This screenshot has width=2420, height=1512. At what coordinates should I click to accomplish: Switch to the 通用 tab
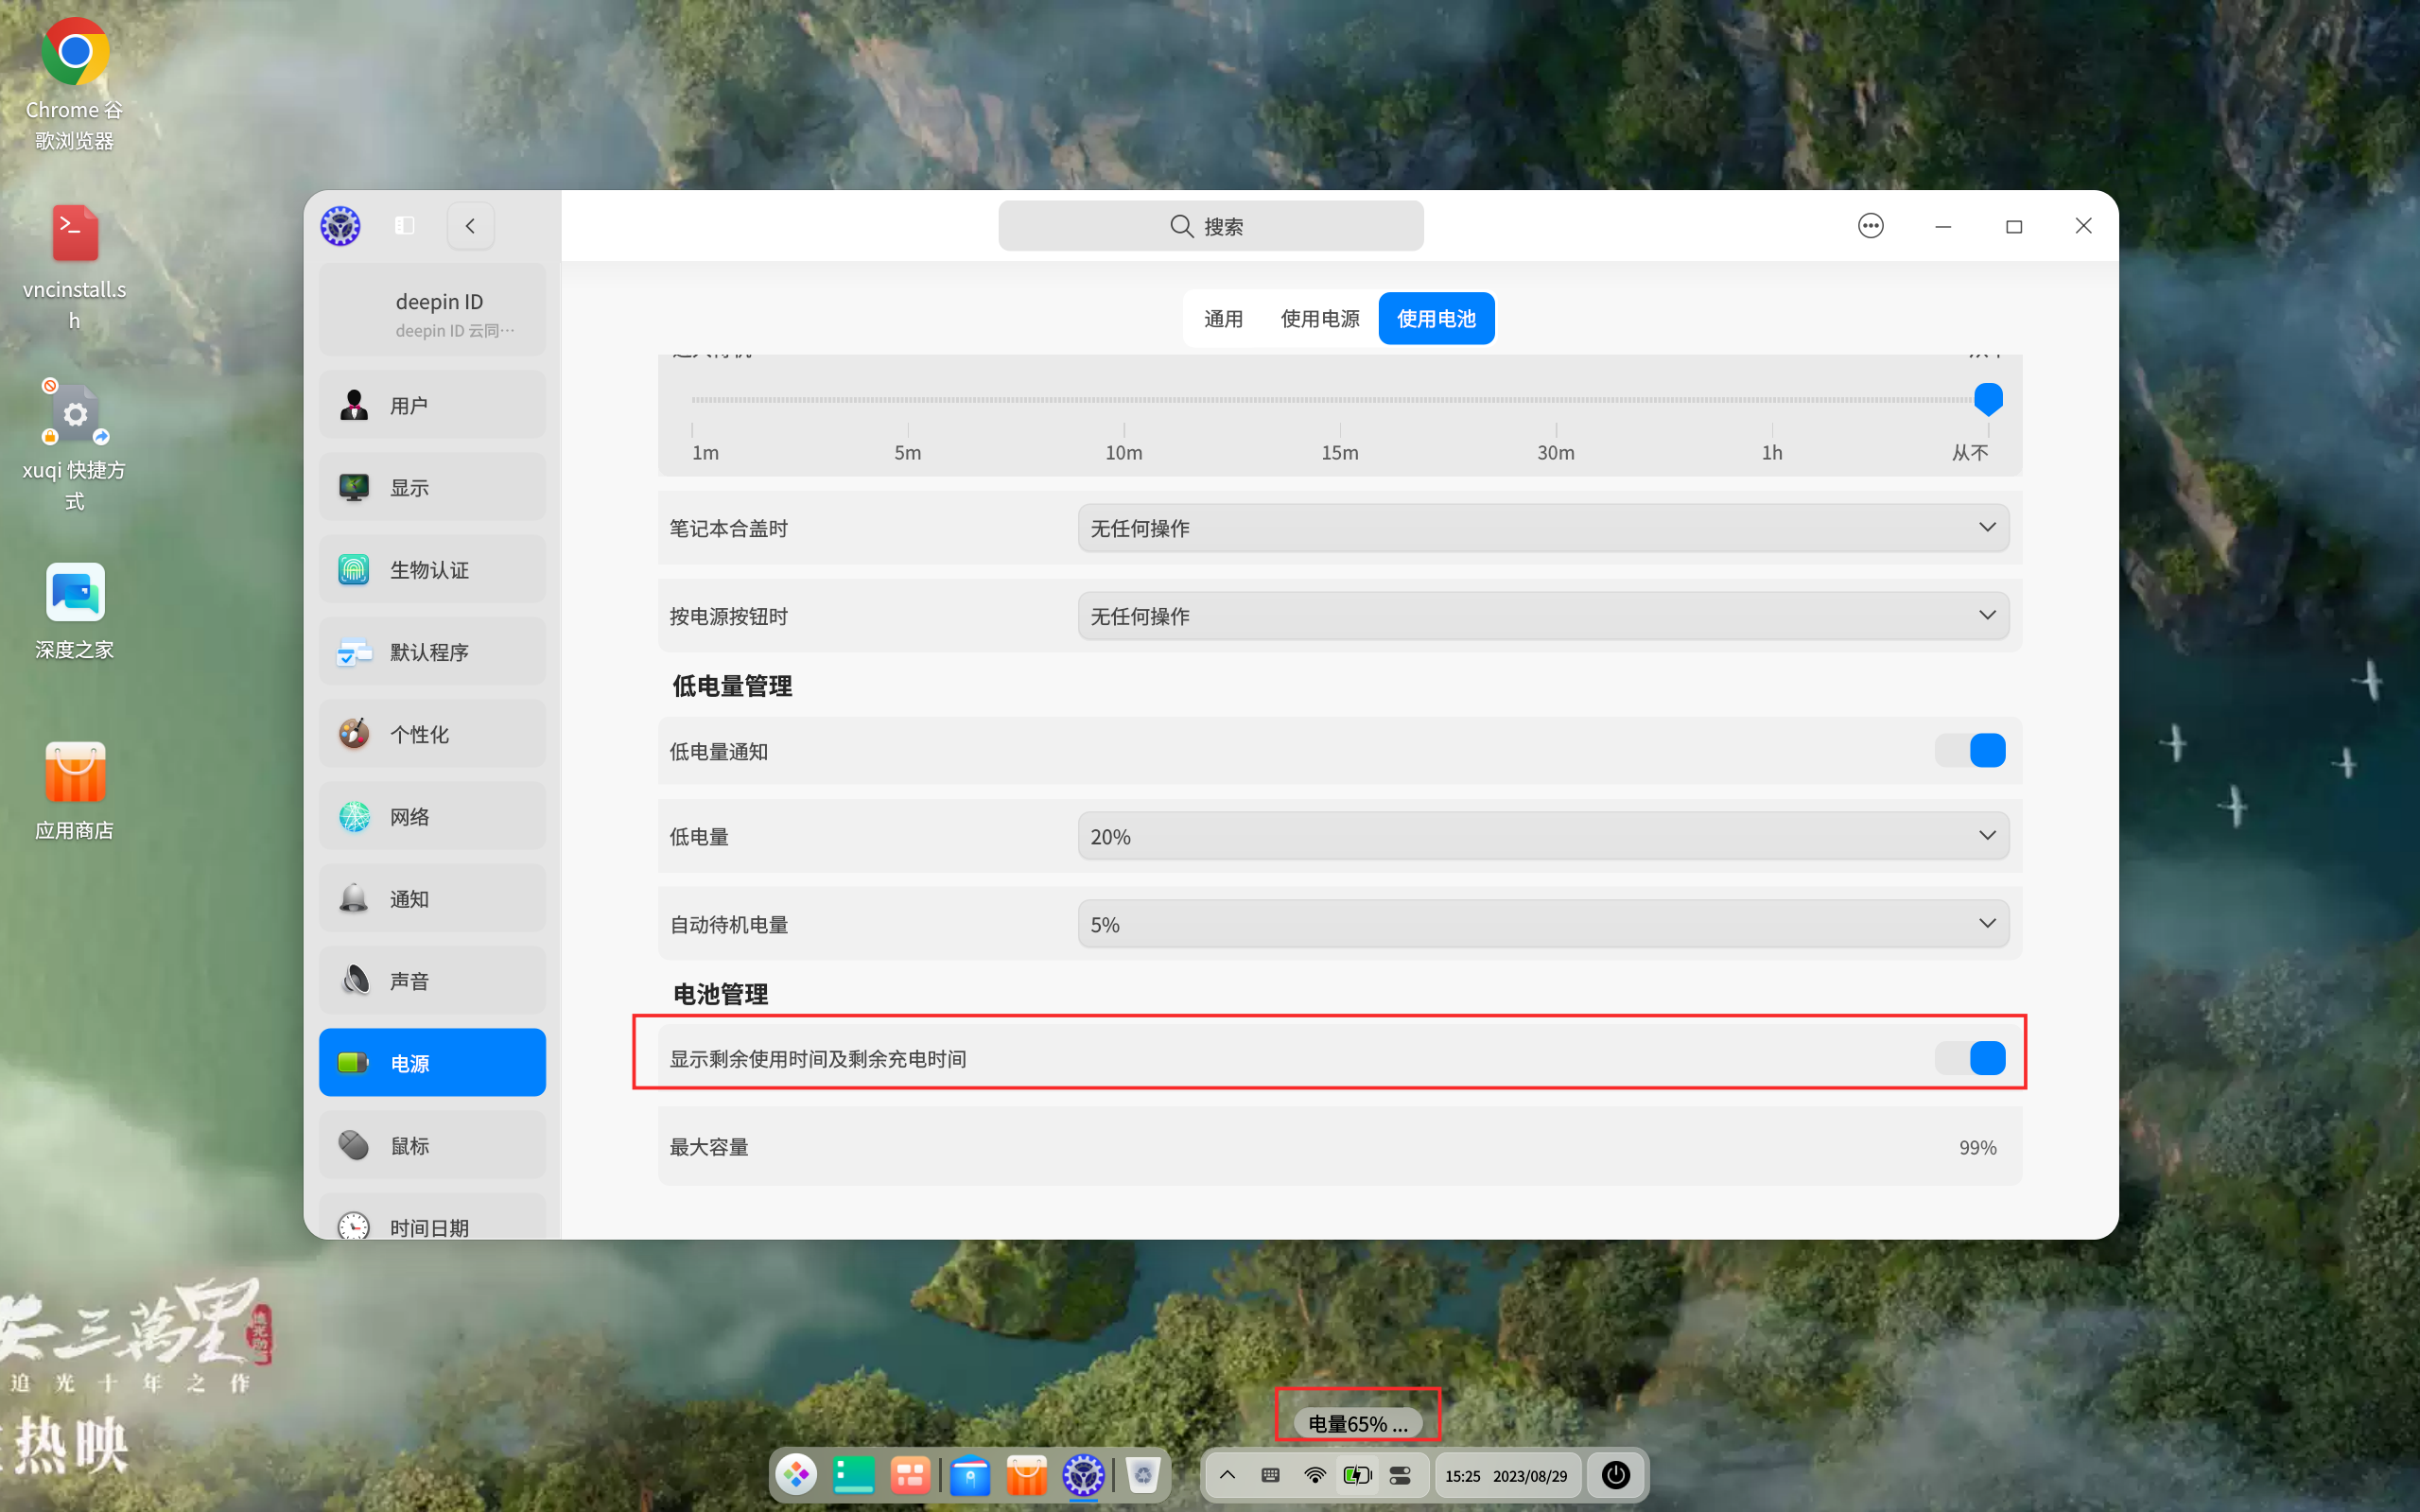(x=1222, y=318)
